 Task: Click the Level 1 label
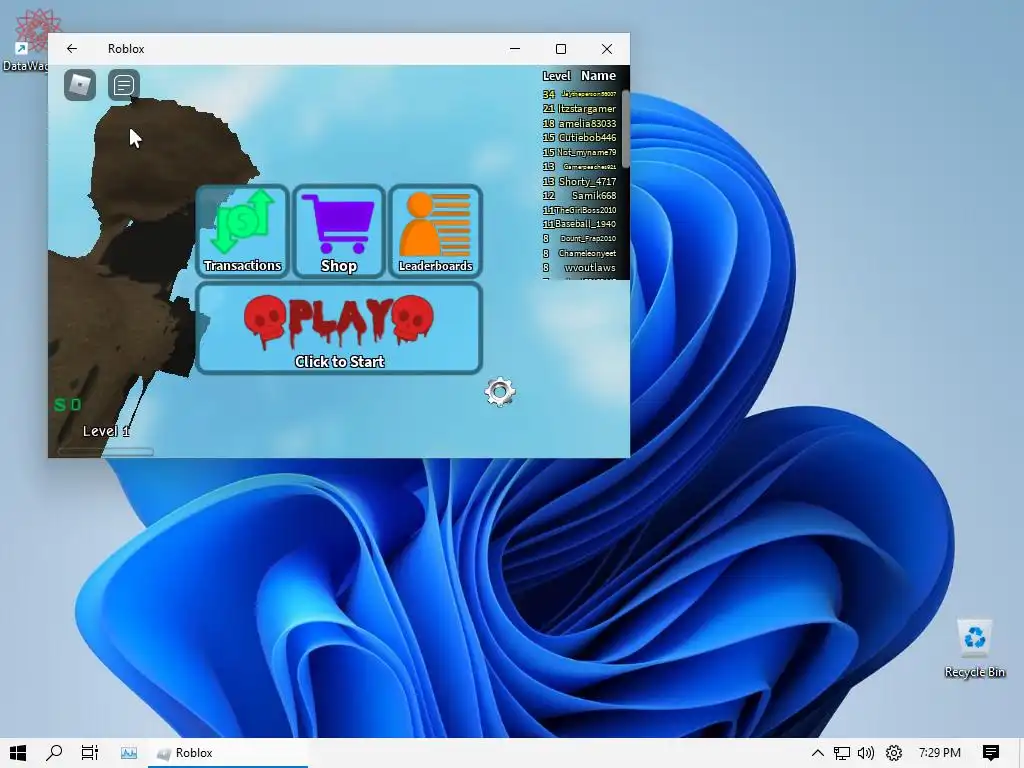click(x=106, y=431)
